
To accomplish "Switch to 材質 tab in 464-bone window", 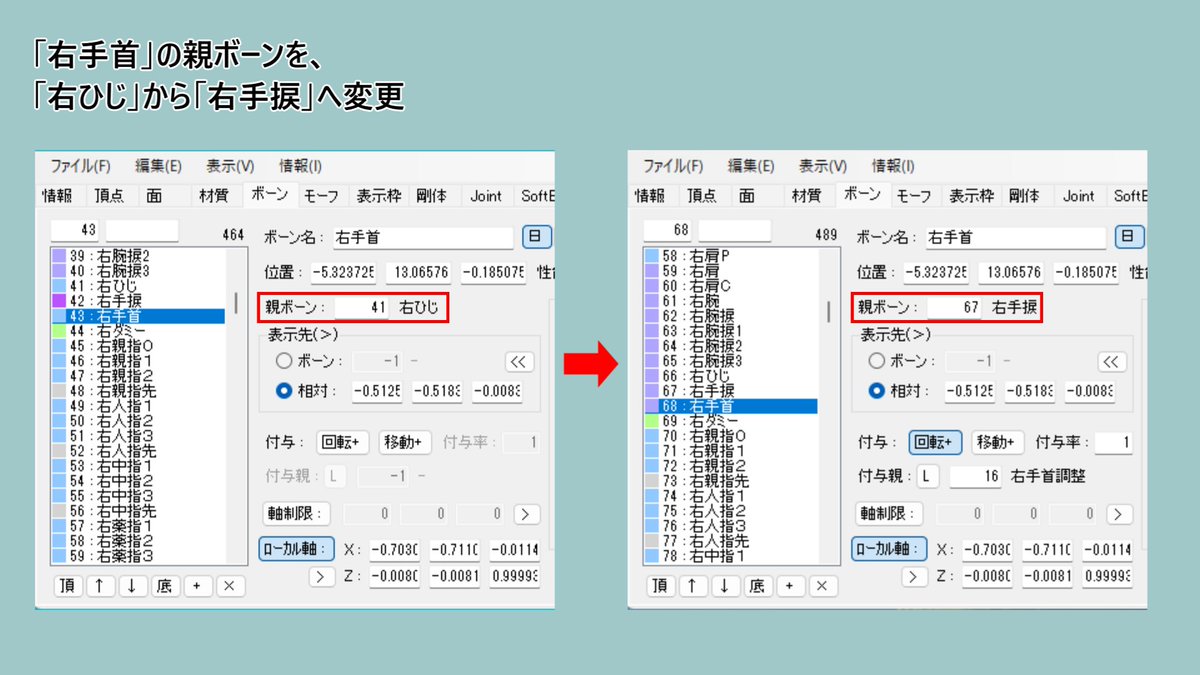I will point(214,196).
